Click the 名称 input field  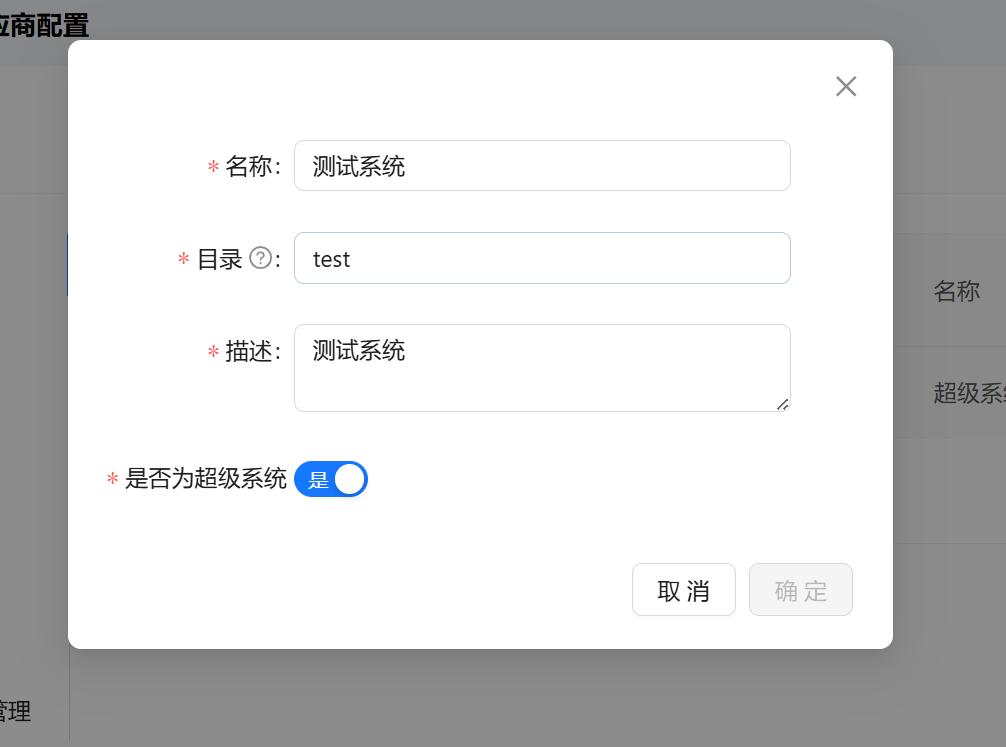(x=542, y=166)
